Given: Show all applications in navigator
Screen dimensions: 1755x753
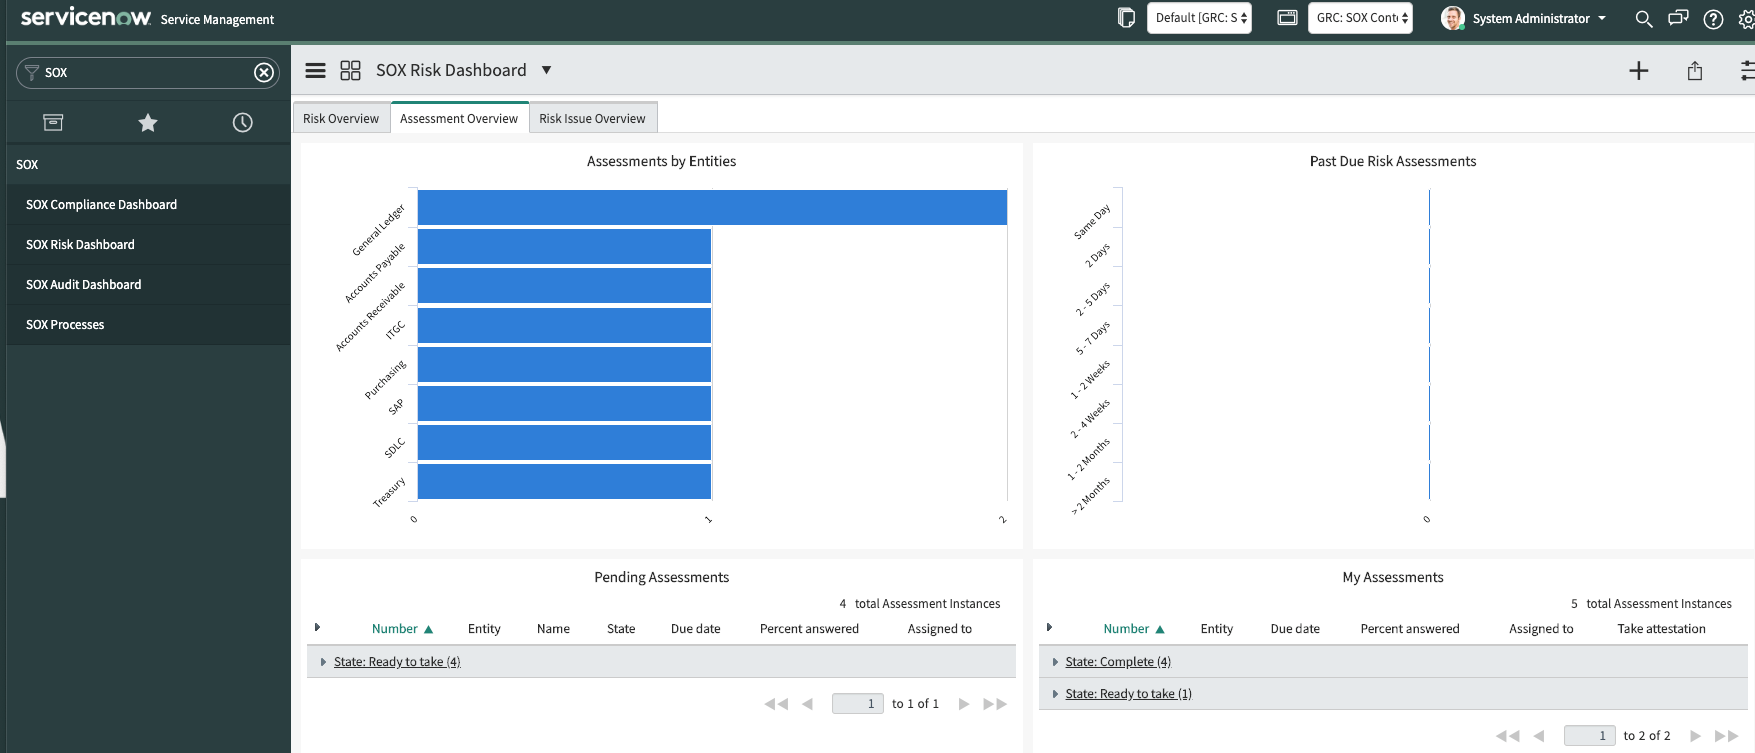Looking at the screenshot, I should [53, 122].
